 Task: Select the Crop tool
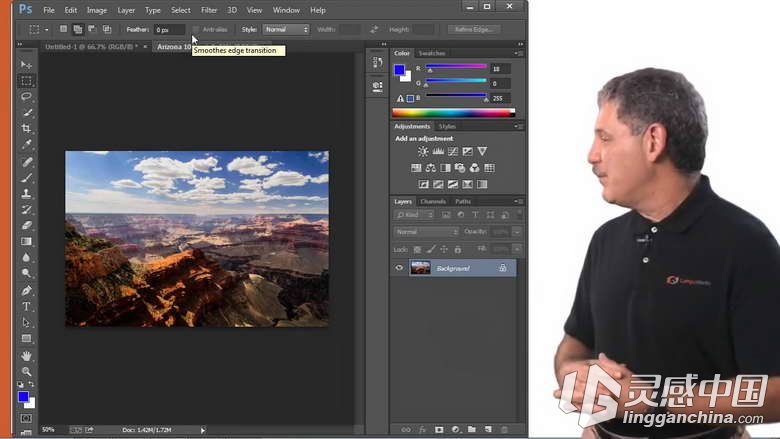coord(26,129)
